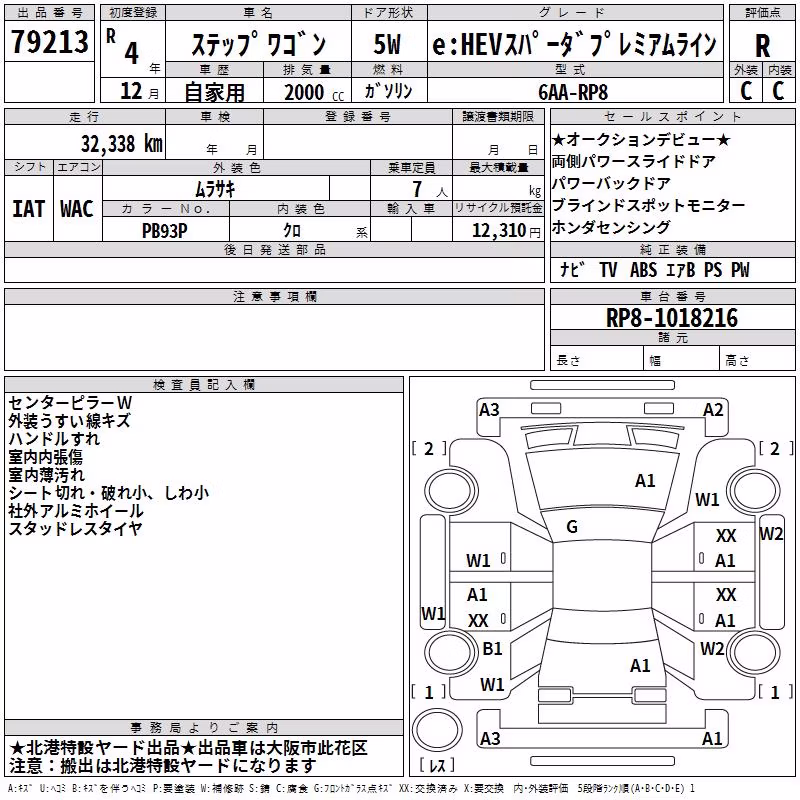Click the shift type IAT
800x800 pixels.
point(29,209)
